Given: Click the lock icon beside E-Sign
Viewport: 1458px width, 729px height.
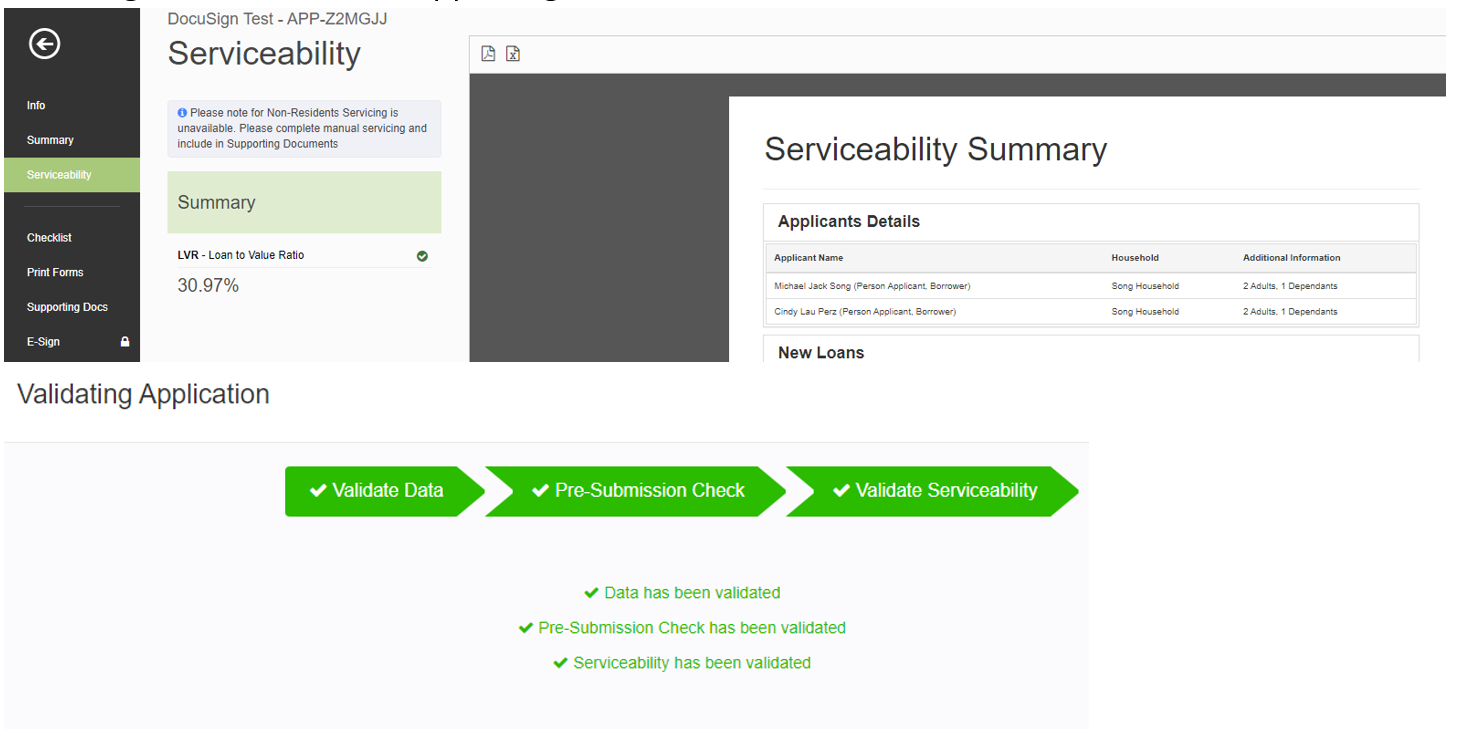Looking at the screenshot, I should point(125,342).
